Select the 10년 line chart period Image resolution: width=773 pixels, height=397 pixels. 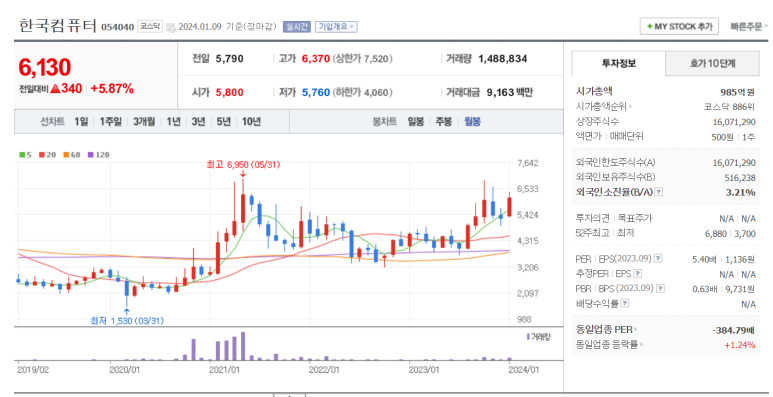(x=251, y=122)
